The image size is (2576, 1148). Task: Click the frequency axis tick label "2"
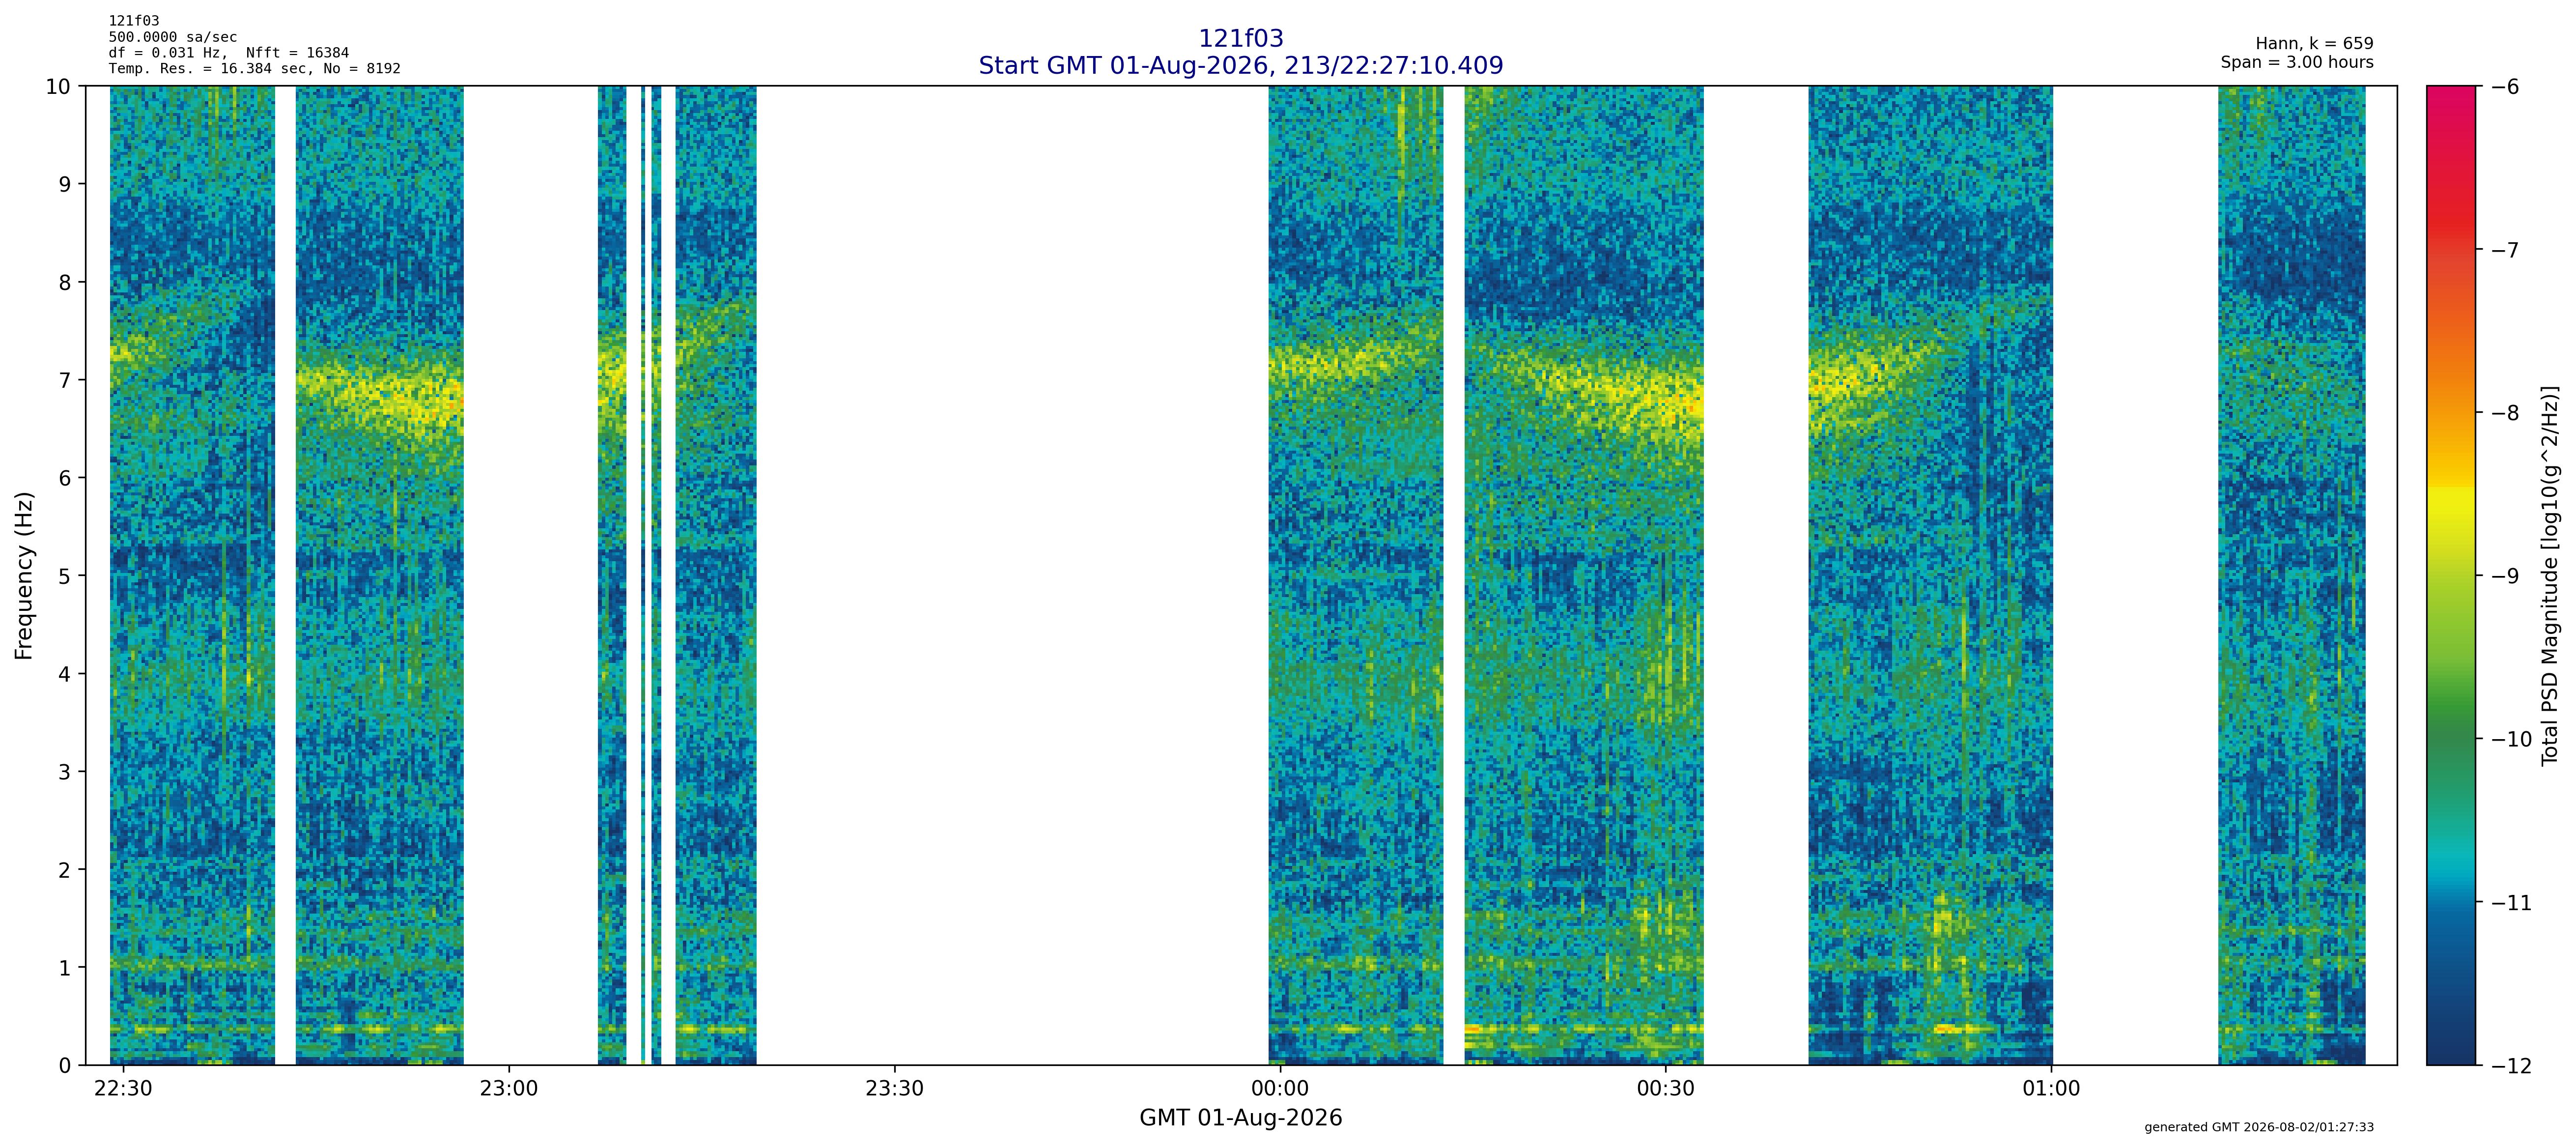point(65,871)
